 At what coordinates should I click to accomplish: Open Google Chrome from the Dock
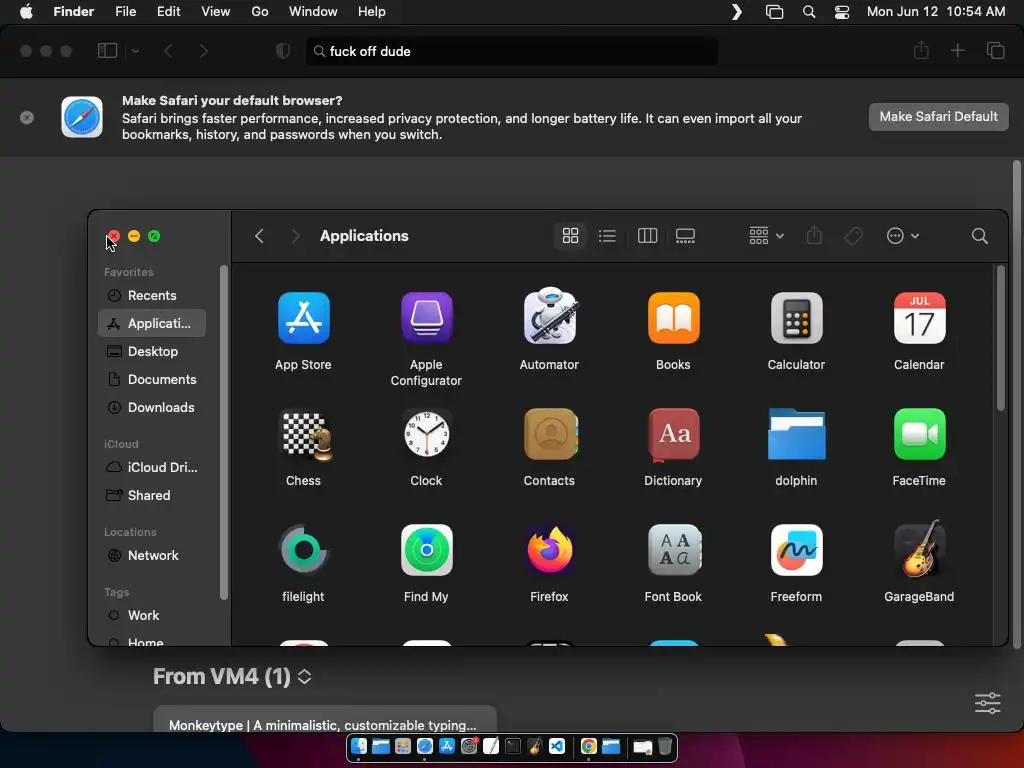coord(588,746)
